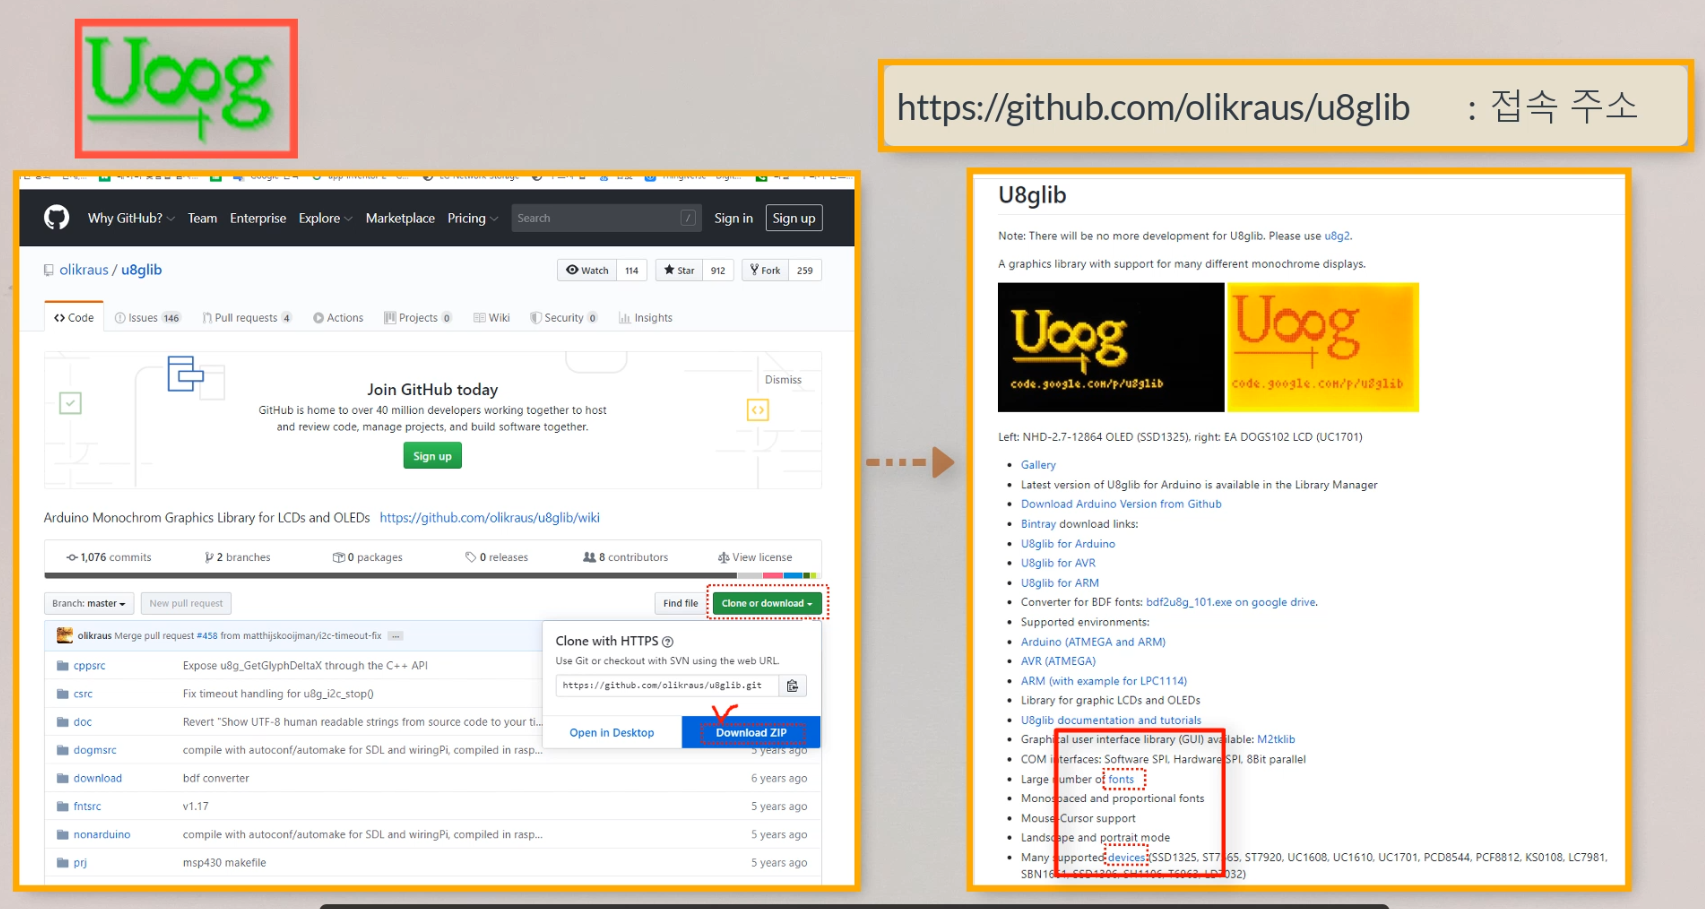Image resolution: width=1705 pixels, height=909 pixels.
Task: Click the prj folder icon
Action: (x=63, y=862)
